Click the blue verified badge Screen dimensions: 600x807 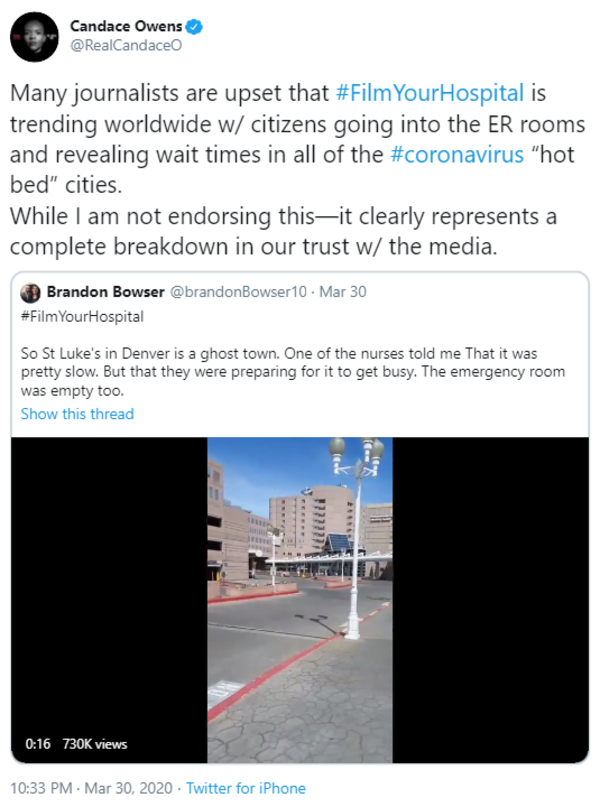pos(194,26)
